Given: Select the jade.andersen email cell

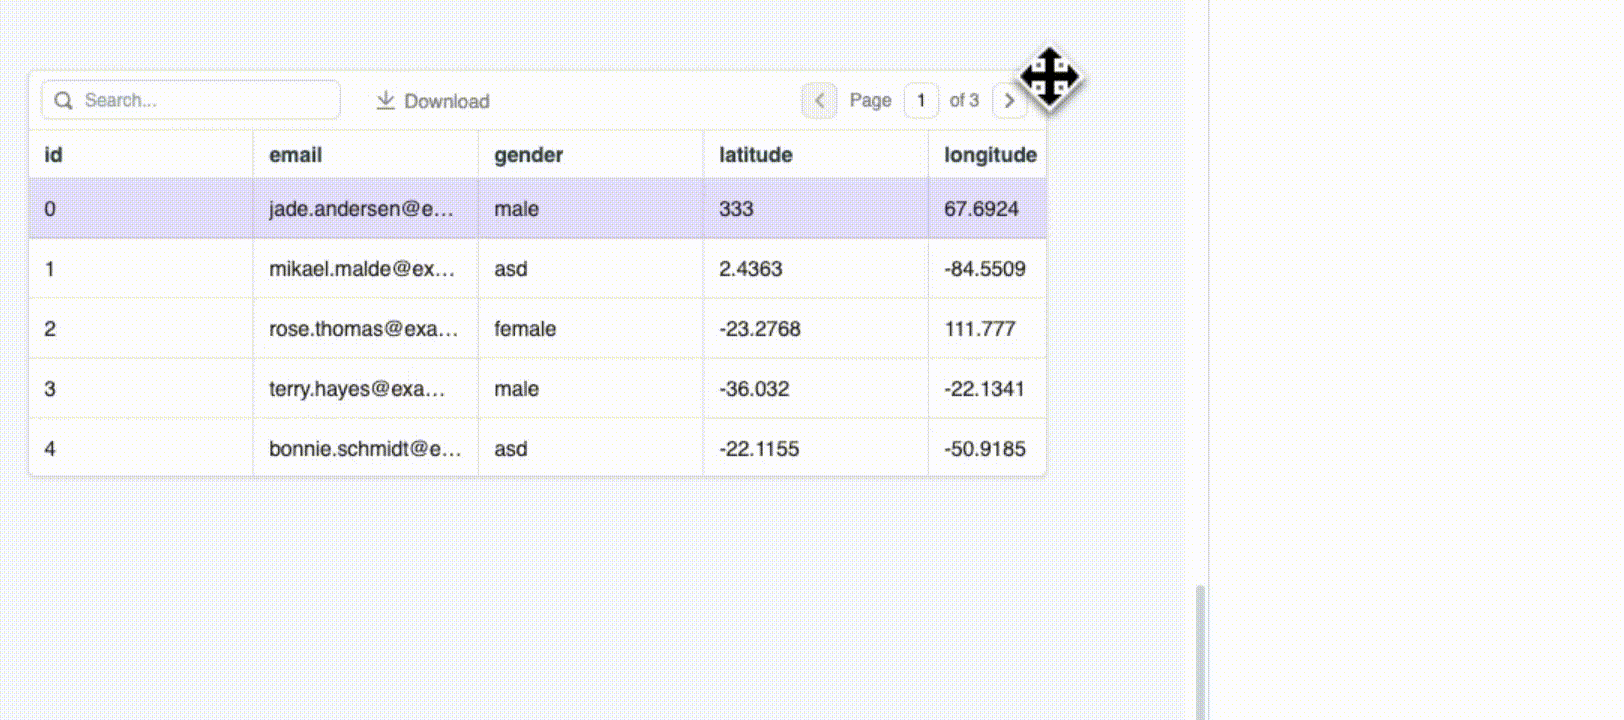Looking at the screenshot, I should (x=361, y=209).
